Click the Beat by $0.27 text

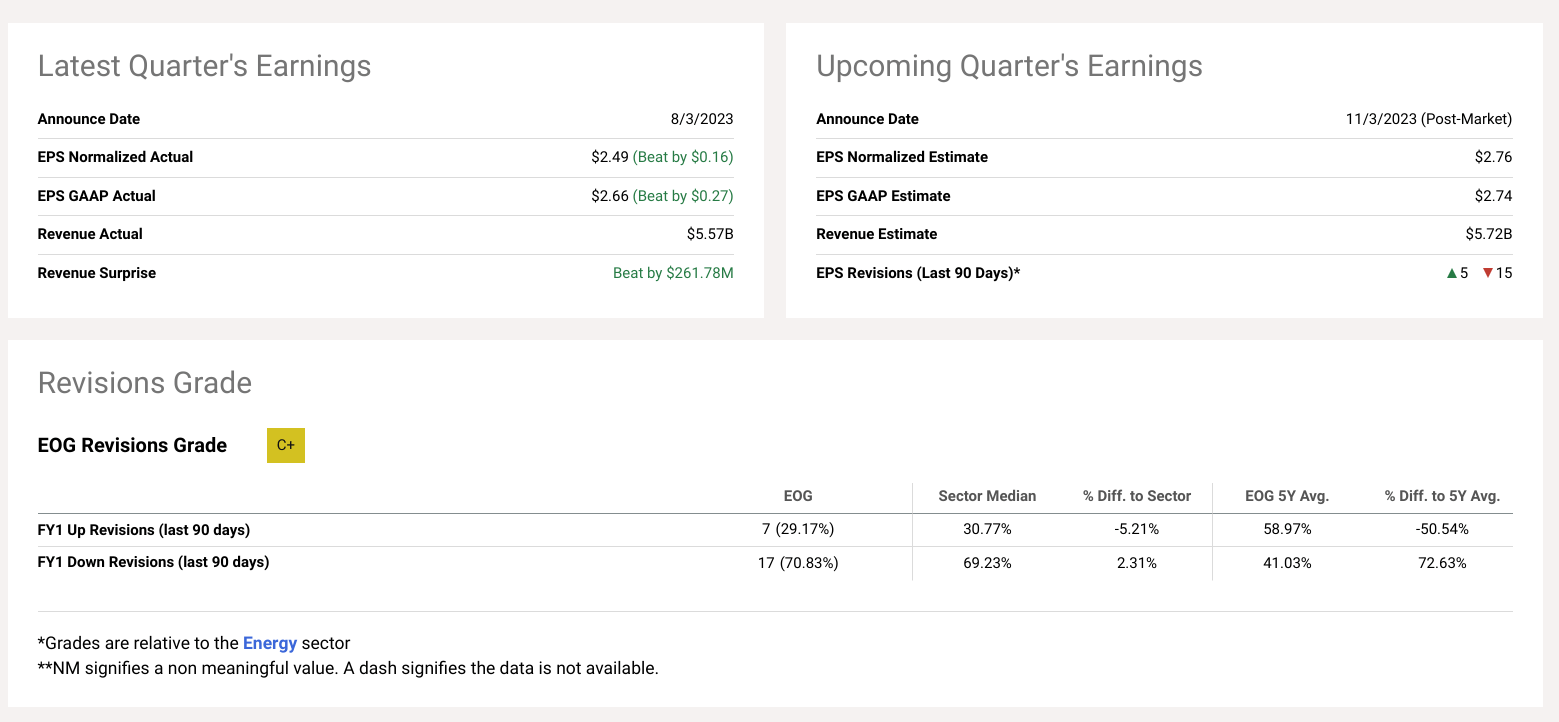coord(683,196)
